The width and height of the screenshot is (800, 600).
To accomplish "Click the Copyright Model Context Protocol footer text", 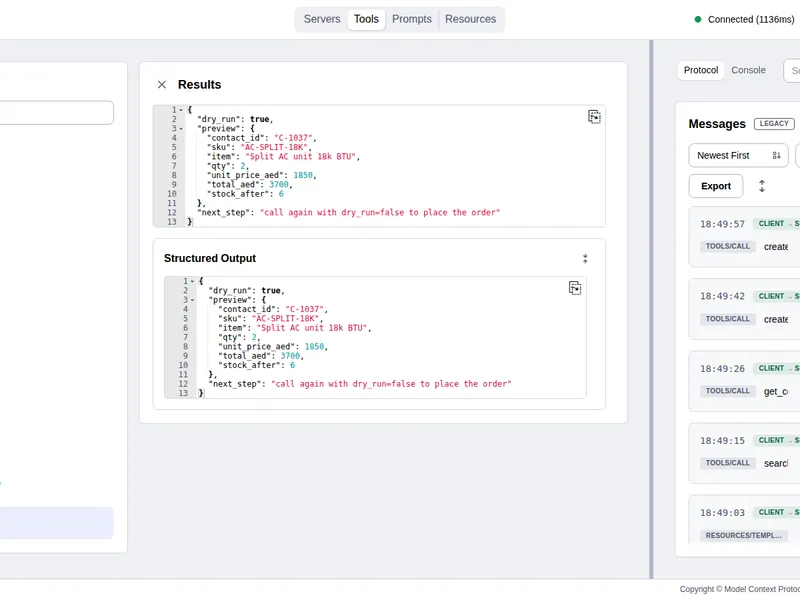I will (740, 589).
